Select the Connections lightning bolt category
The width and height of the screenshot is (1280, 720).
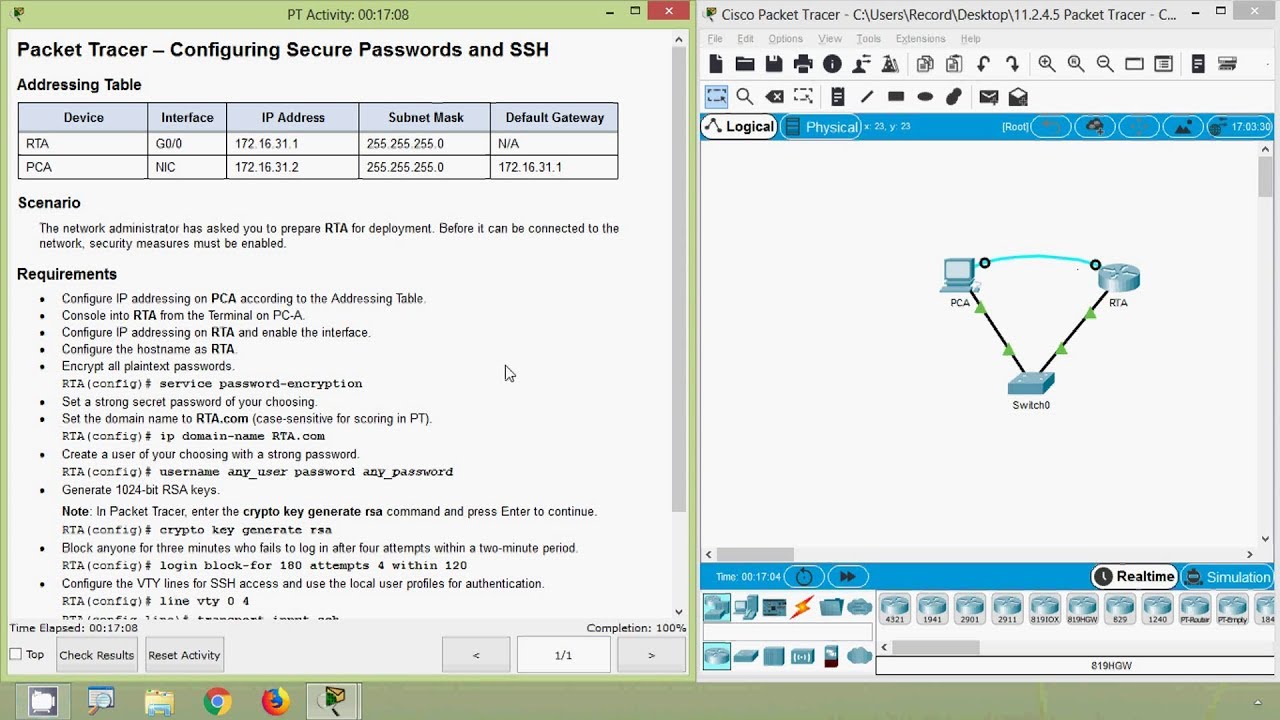pos(803,607)
